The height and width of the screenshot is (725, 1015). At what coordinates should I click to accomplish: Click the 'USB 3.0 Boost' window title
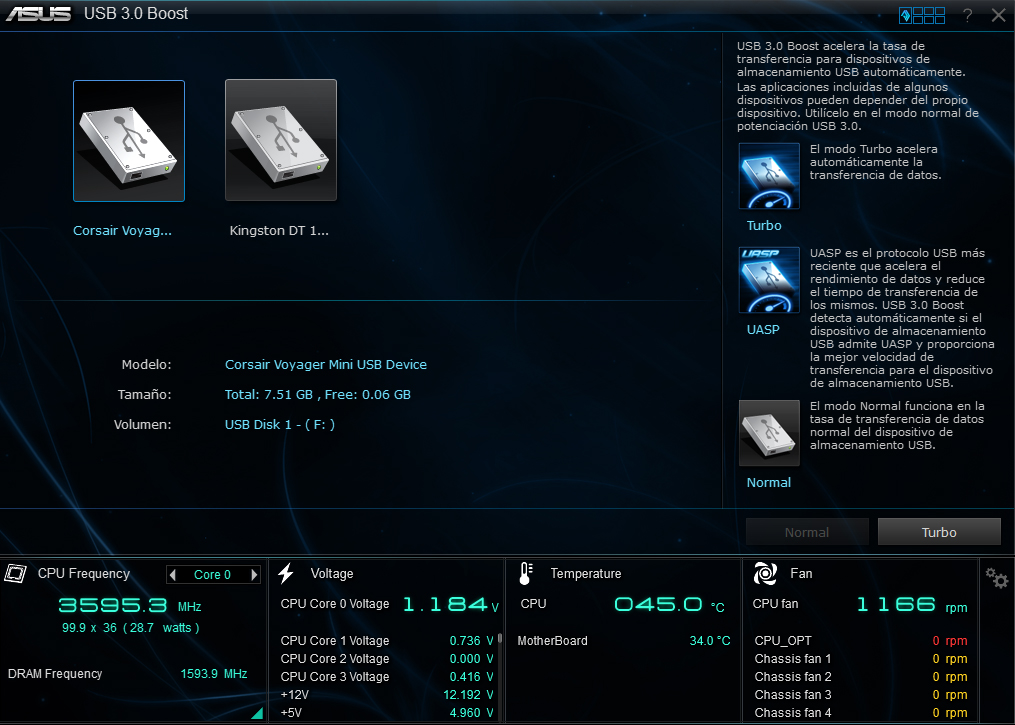(136, 14)
